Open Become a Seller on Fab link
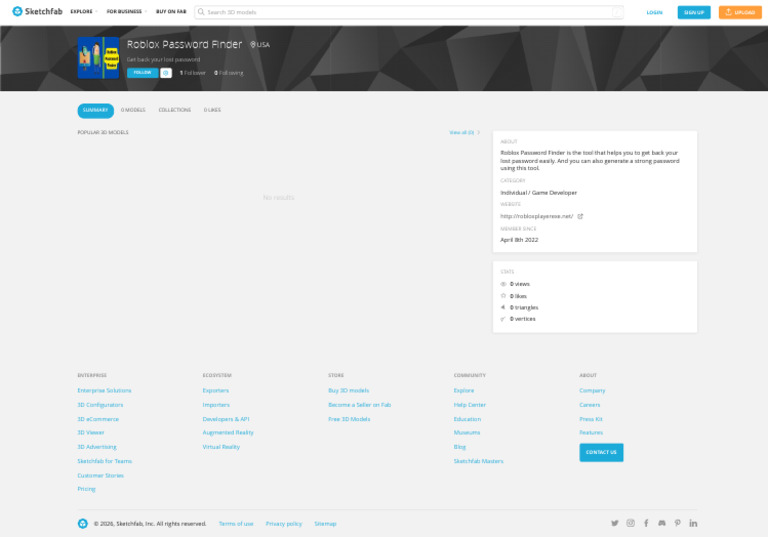 point(360,405)
